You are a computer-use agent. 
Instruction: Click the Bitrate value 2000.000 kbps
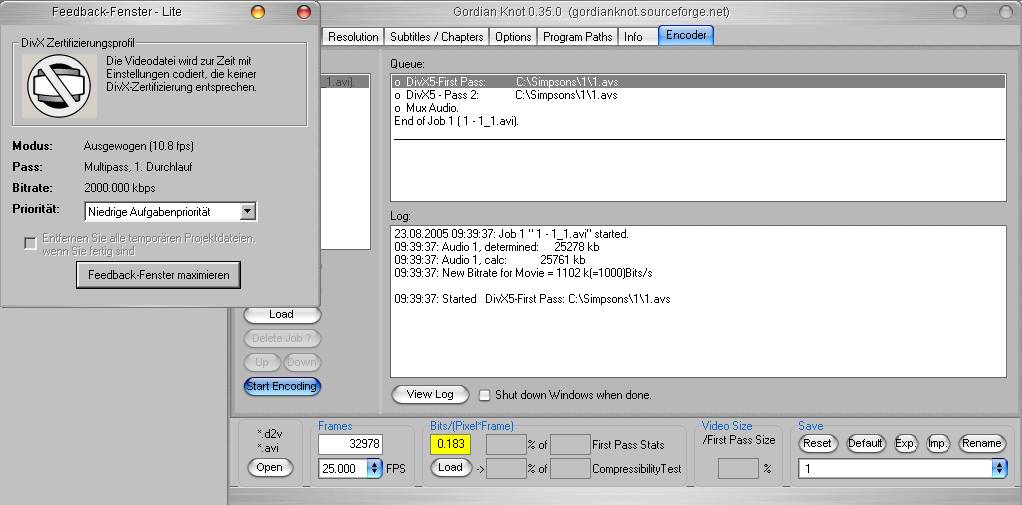tap(120, 188)
